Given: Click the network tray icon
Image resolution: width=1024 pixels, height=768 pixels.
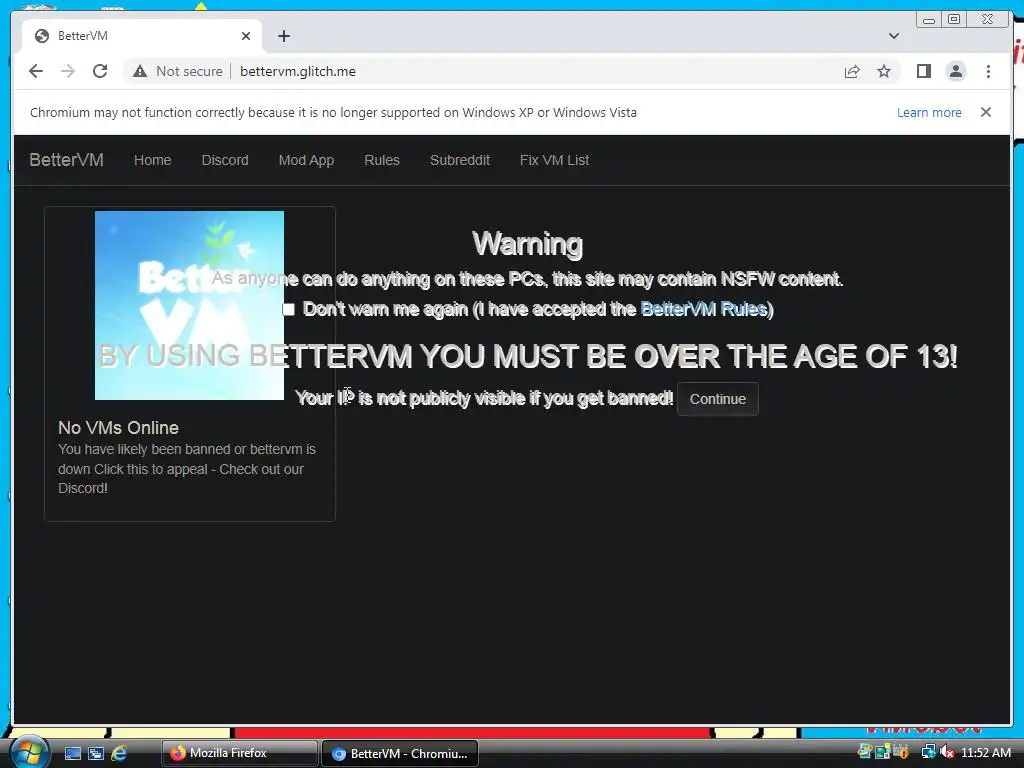Looking at the screenshot, I should (x=928, y=753).
